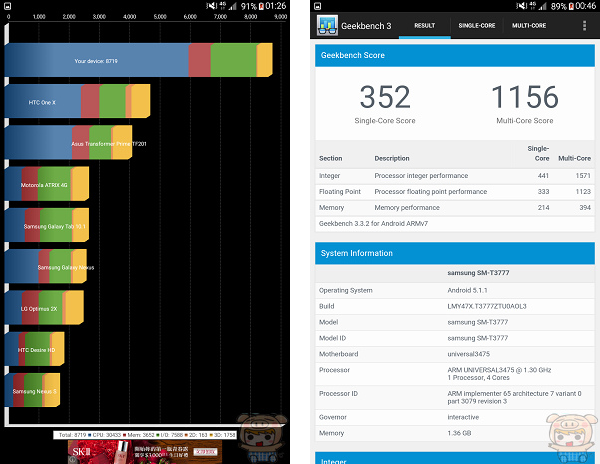Select the Integer row in score table
This screenshot has height=464, width=600.
click(x=455, y=176)
